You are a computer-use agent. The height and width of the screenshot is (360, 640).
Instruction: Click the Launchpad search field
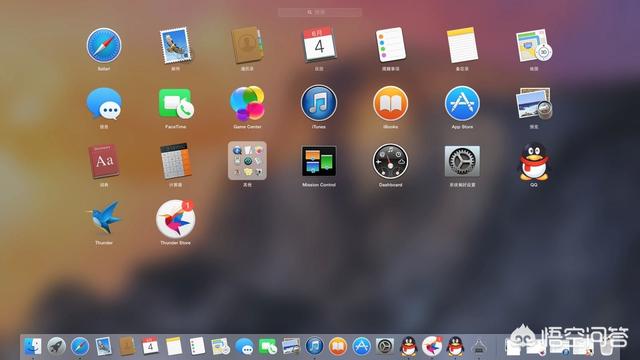tap(320, 13)
